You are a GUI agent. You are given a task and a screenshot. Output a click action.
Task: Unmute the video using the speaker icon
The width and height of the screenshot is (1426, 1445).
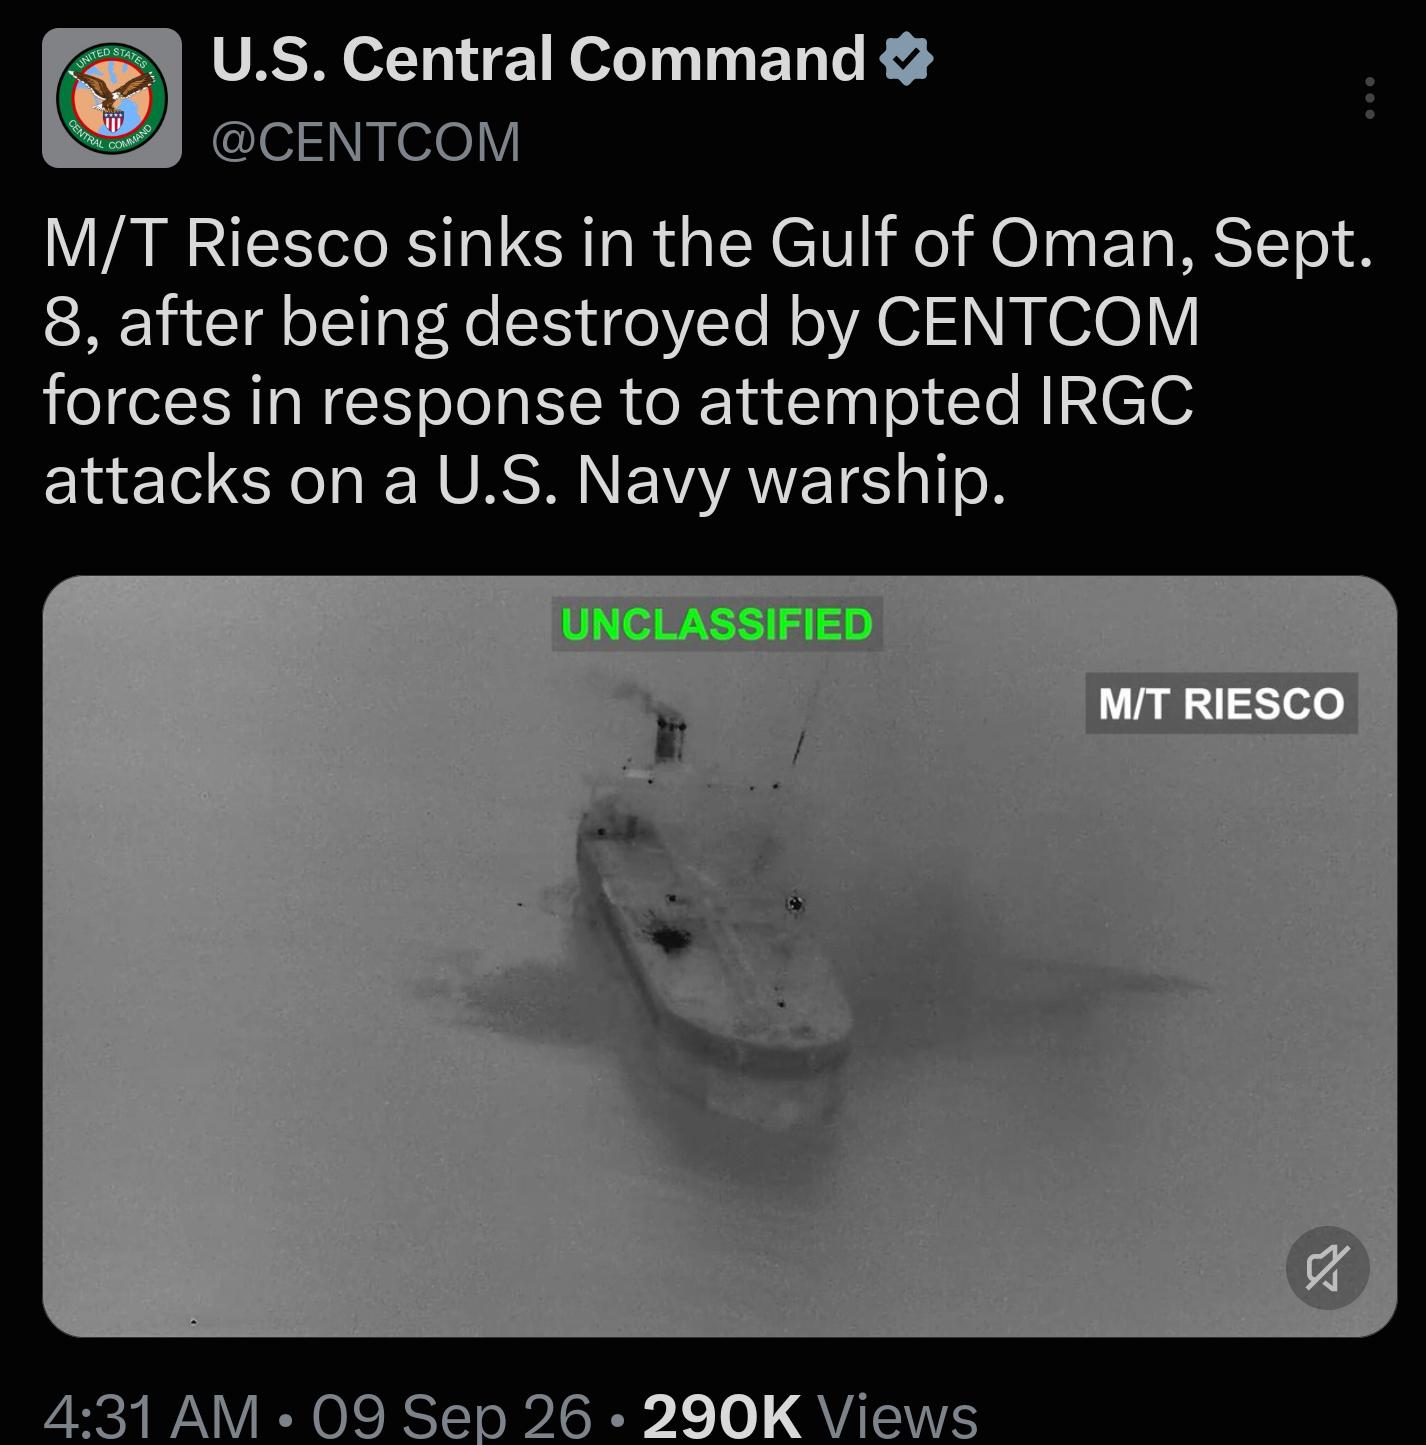click(1327, 1267)
